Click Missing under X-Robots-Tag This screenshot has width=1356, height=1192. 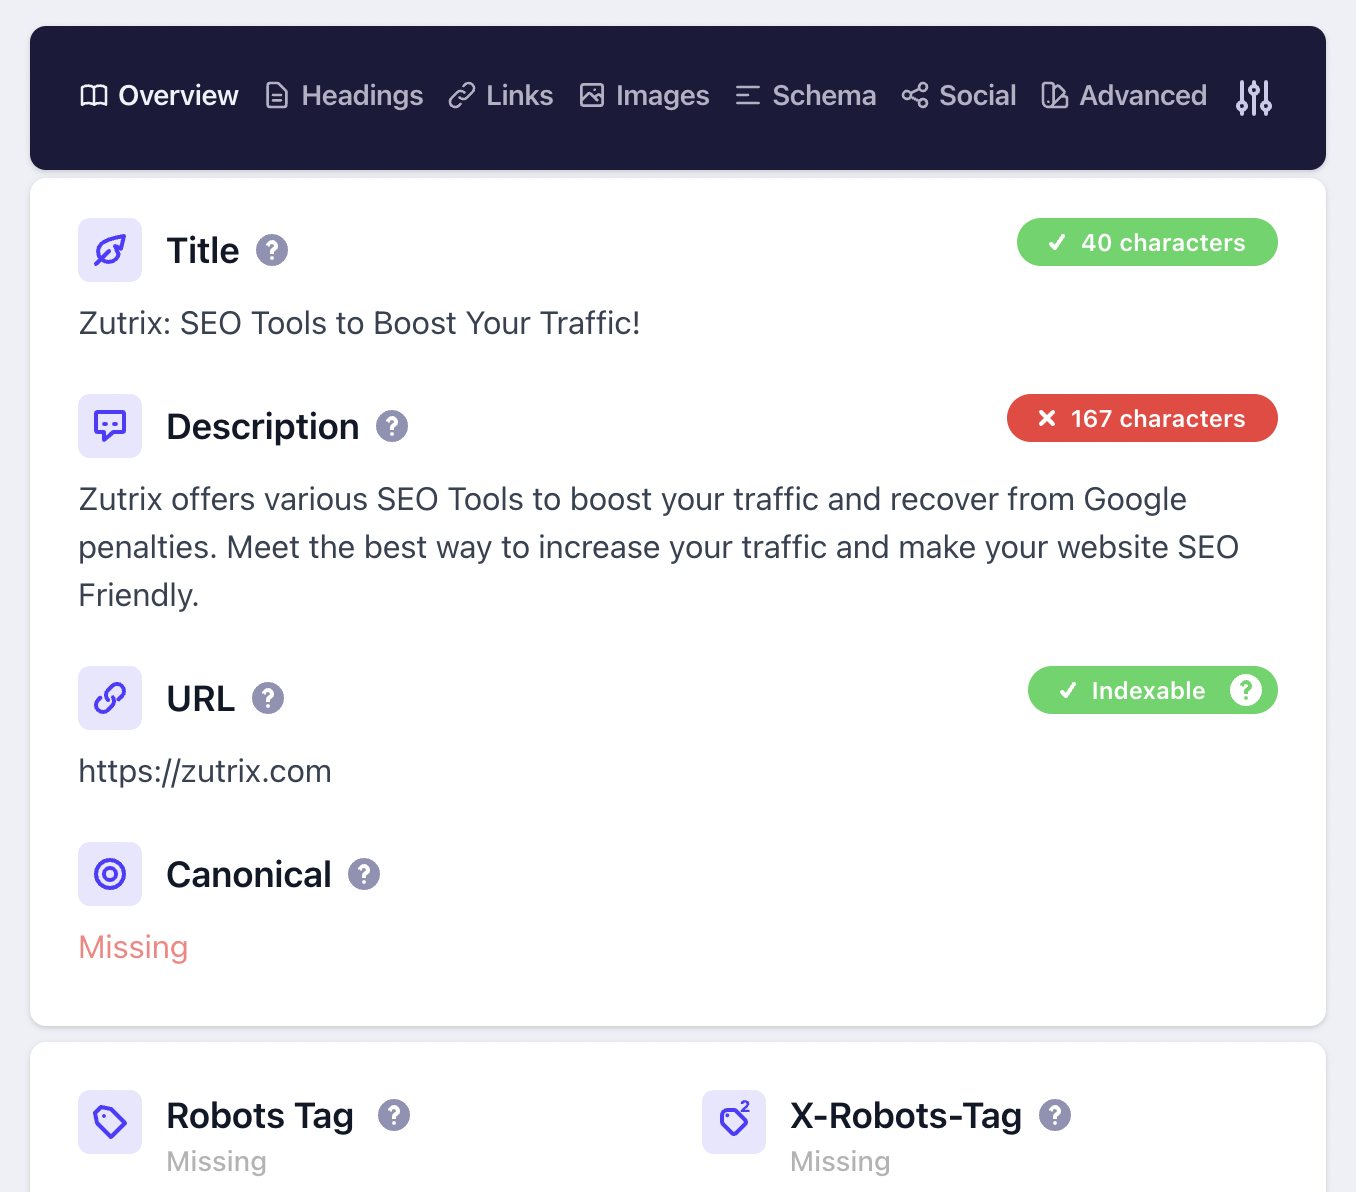pyautogui.click(x=840, y=1161)
